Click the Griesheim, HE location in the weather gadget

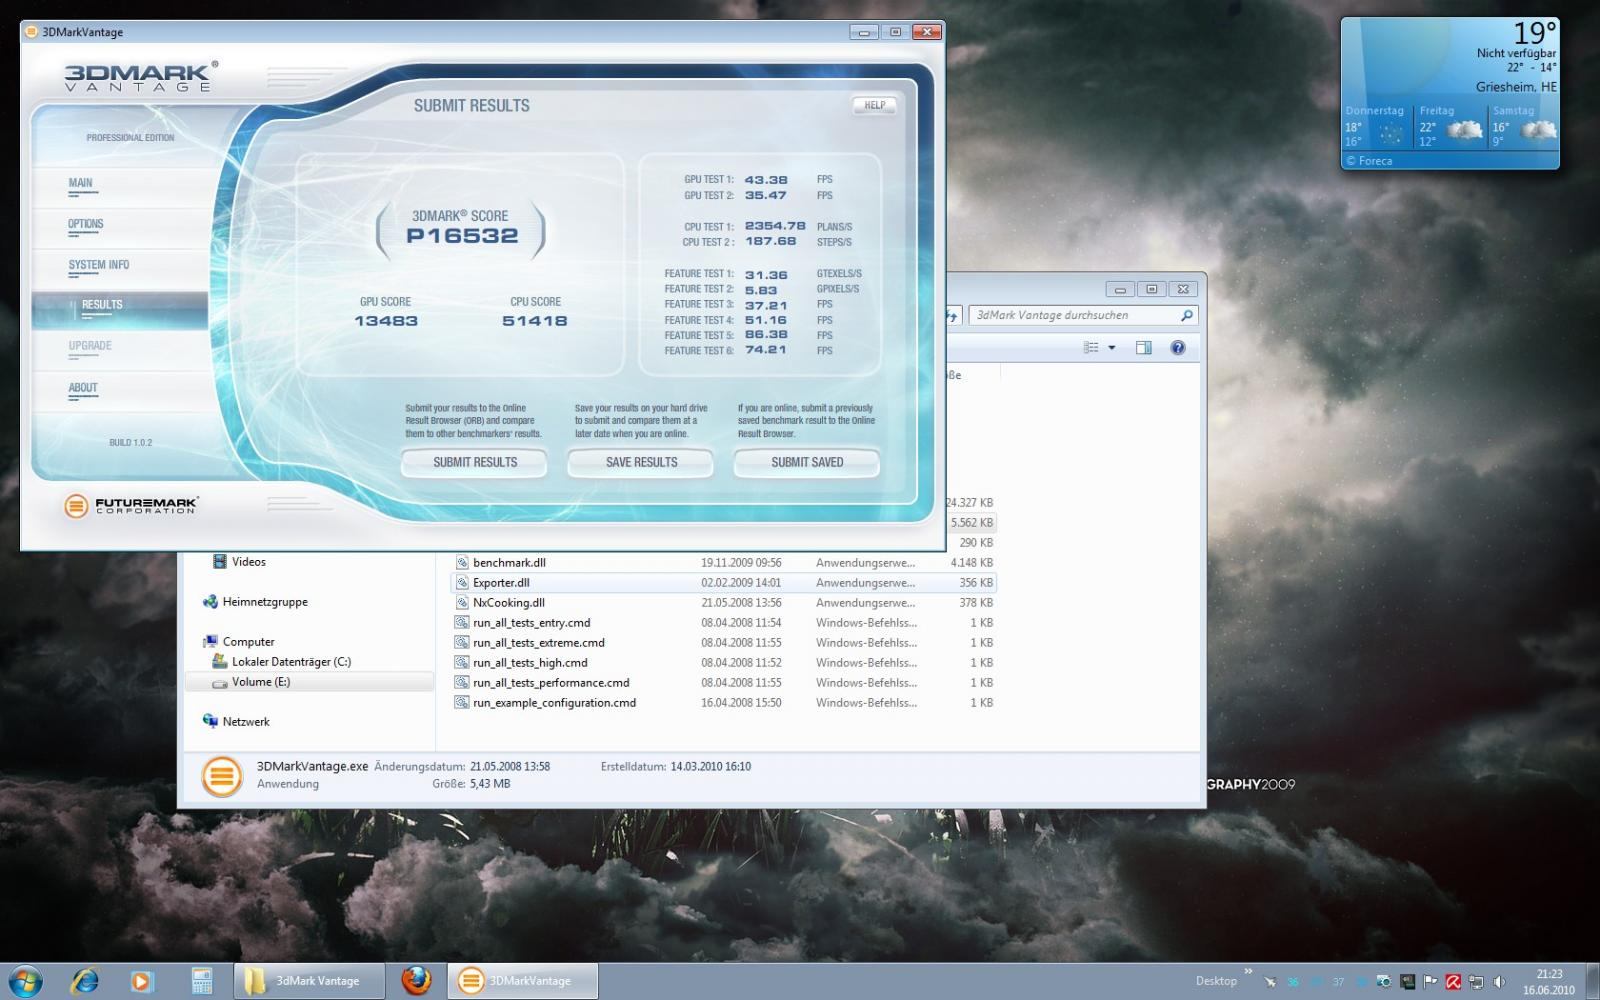(1516, 87)
